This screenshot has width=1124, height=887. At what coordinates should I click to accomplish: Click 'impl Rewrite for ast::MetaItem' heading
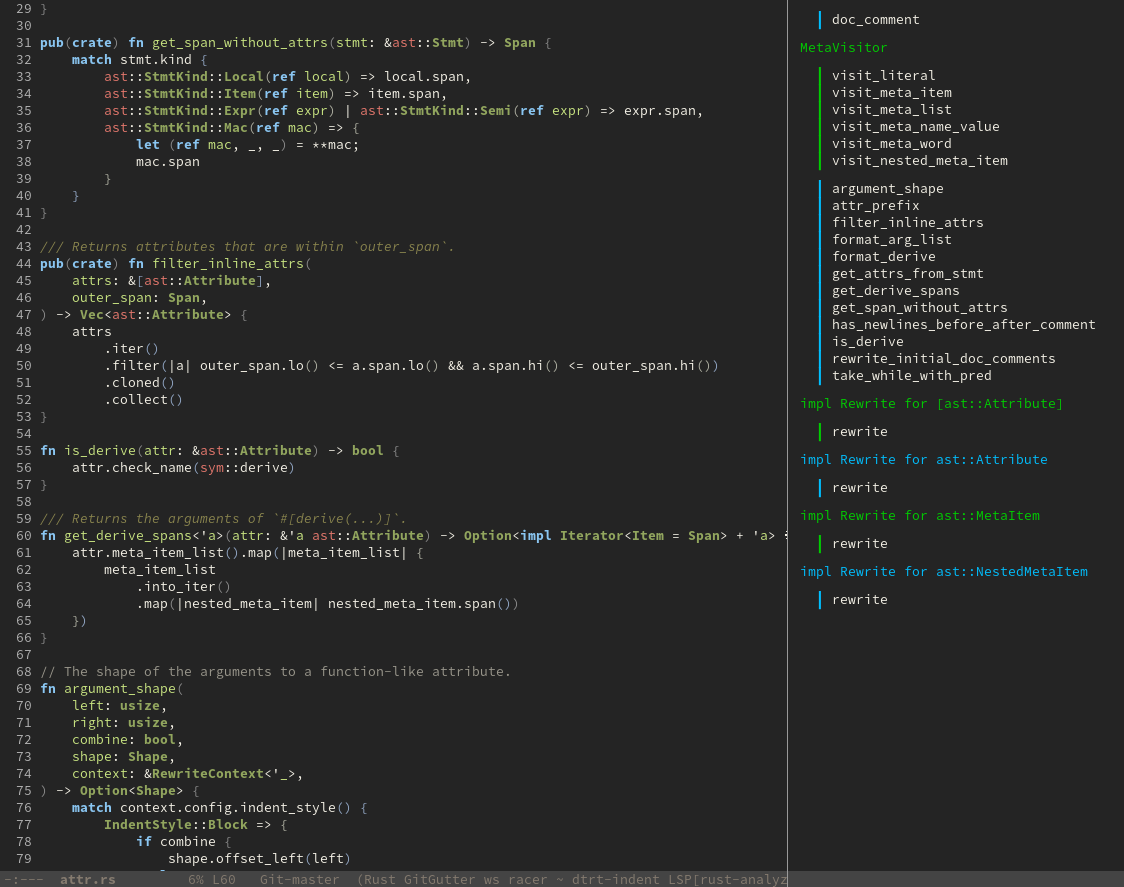click(x=920, y=516)
